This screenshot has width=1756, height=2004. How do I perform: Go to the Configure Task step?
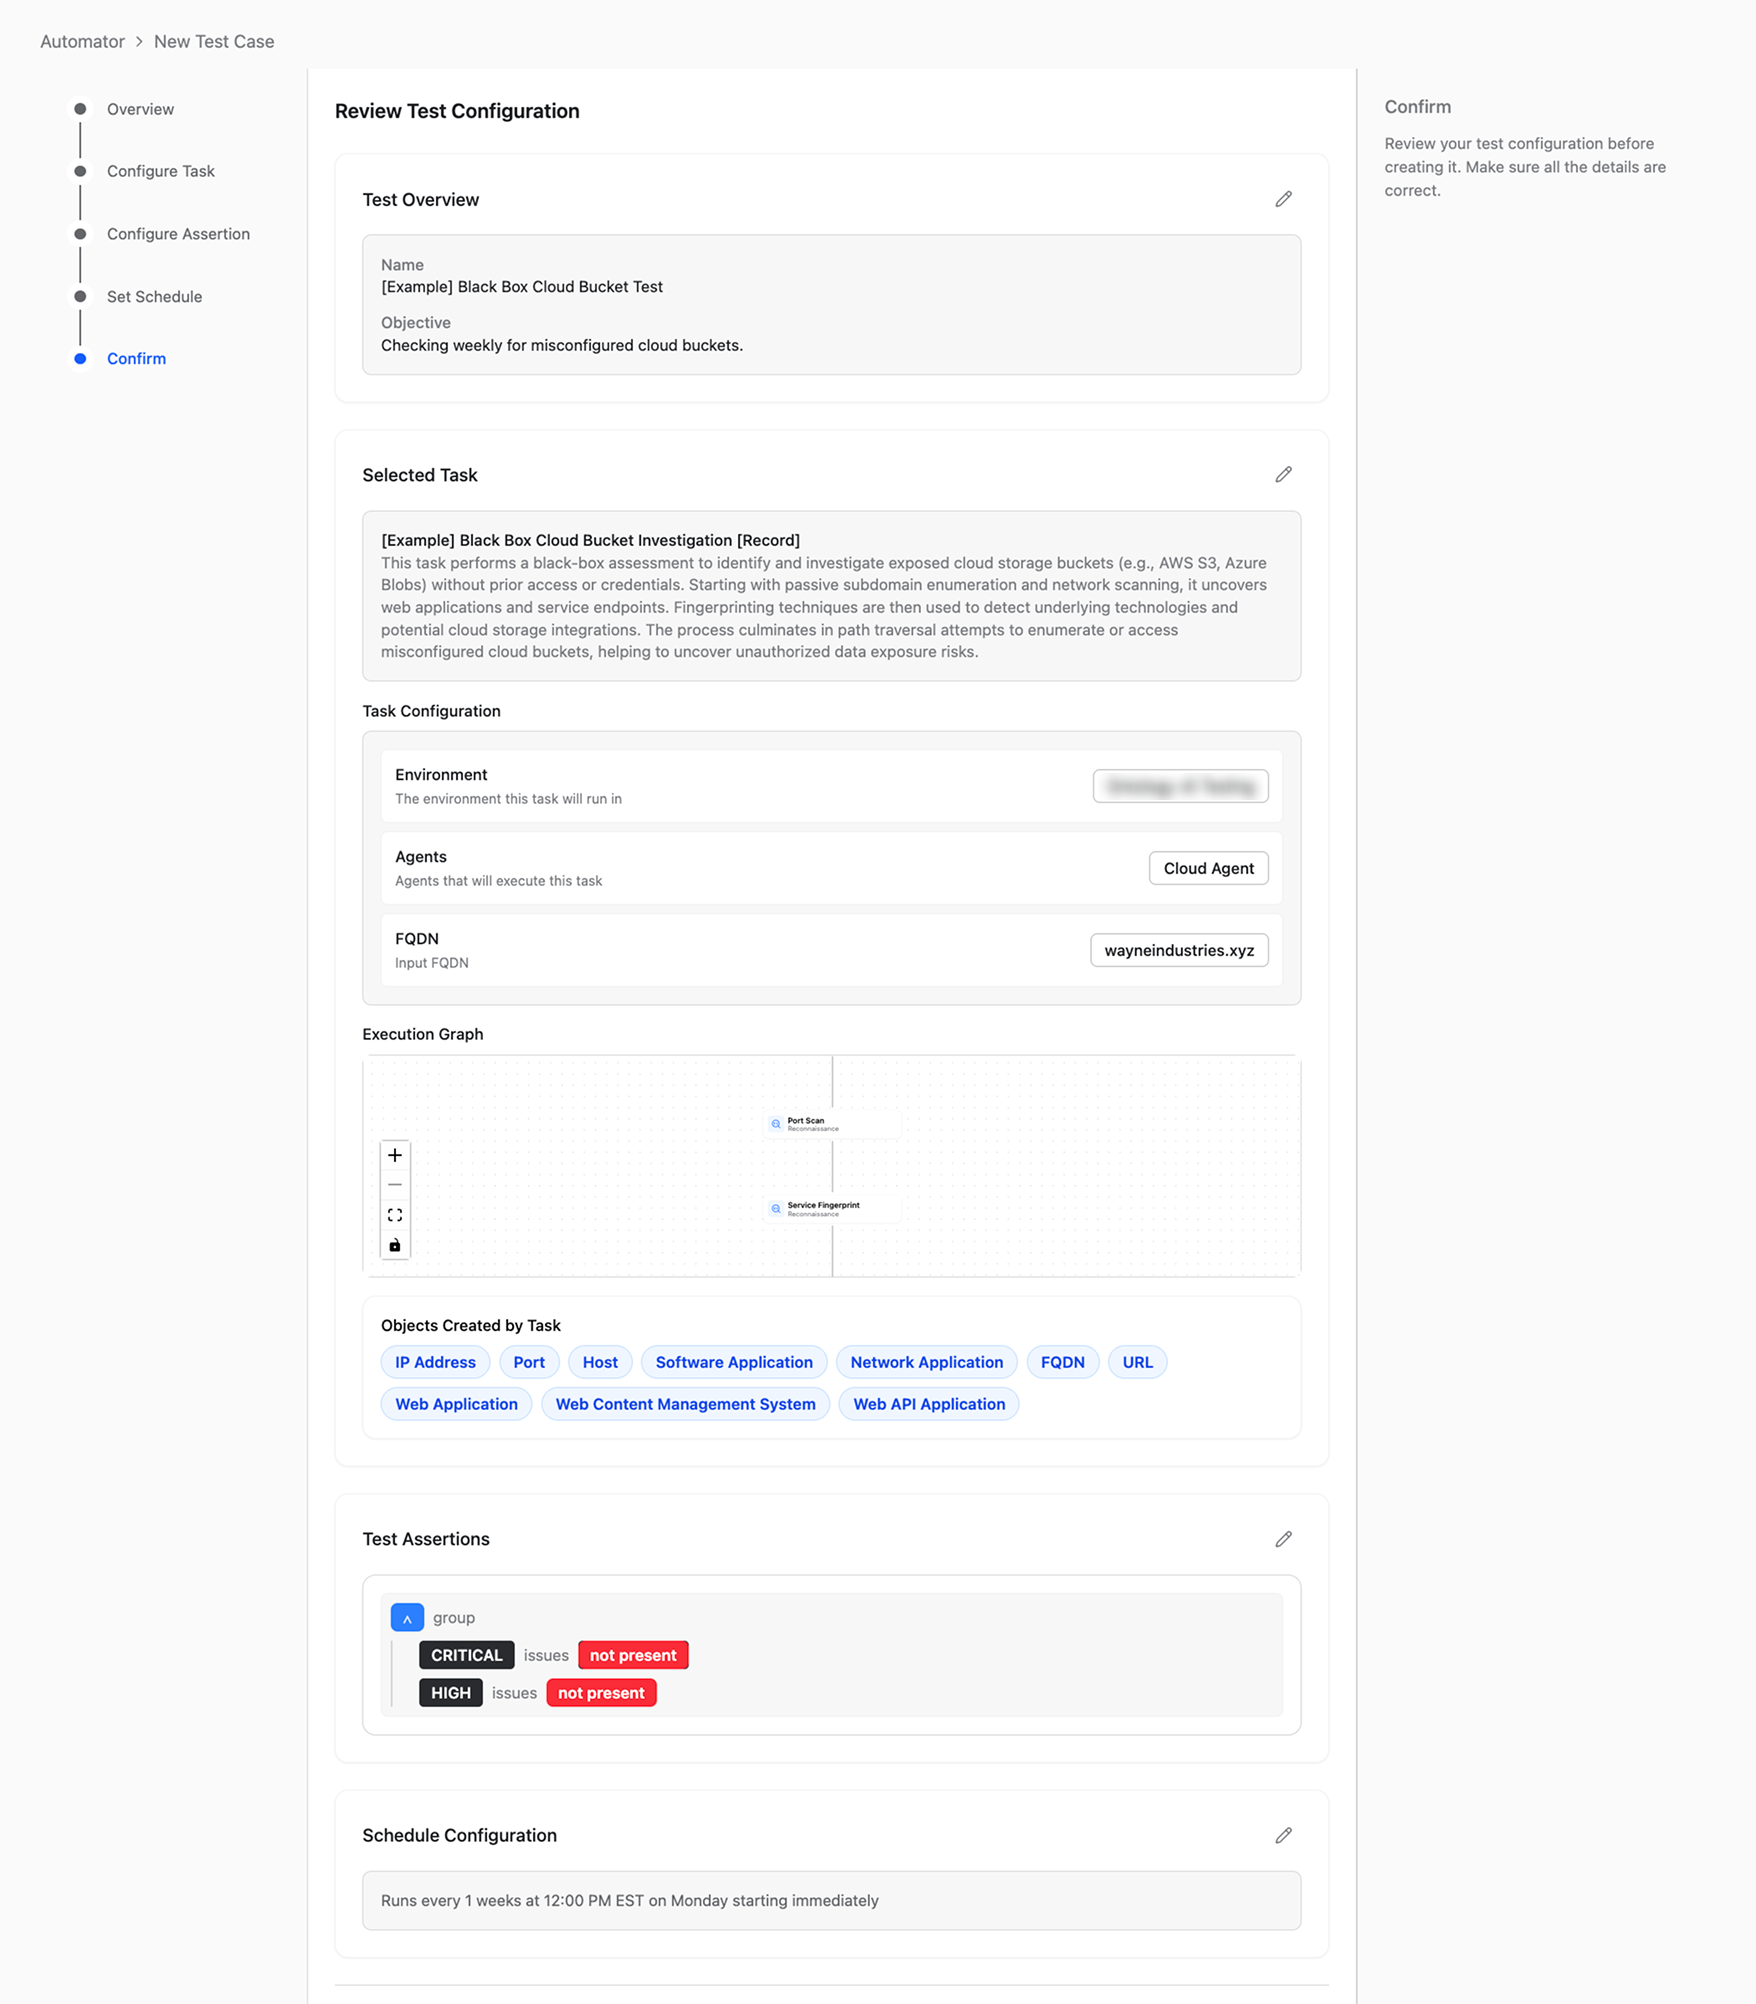161,171
